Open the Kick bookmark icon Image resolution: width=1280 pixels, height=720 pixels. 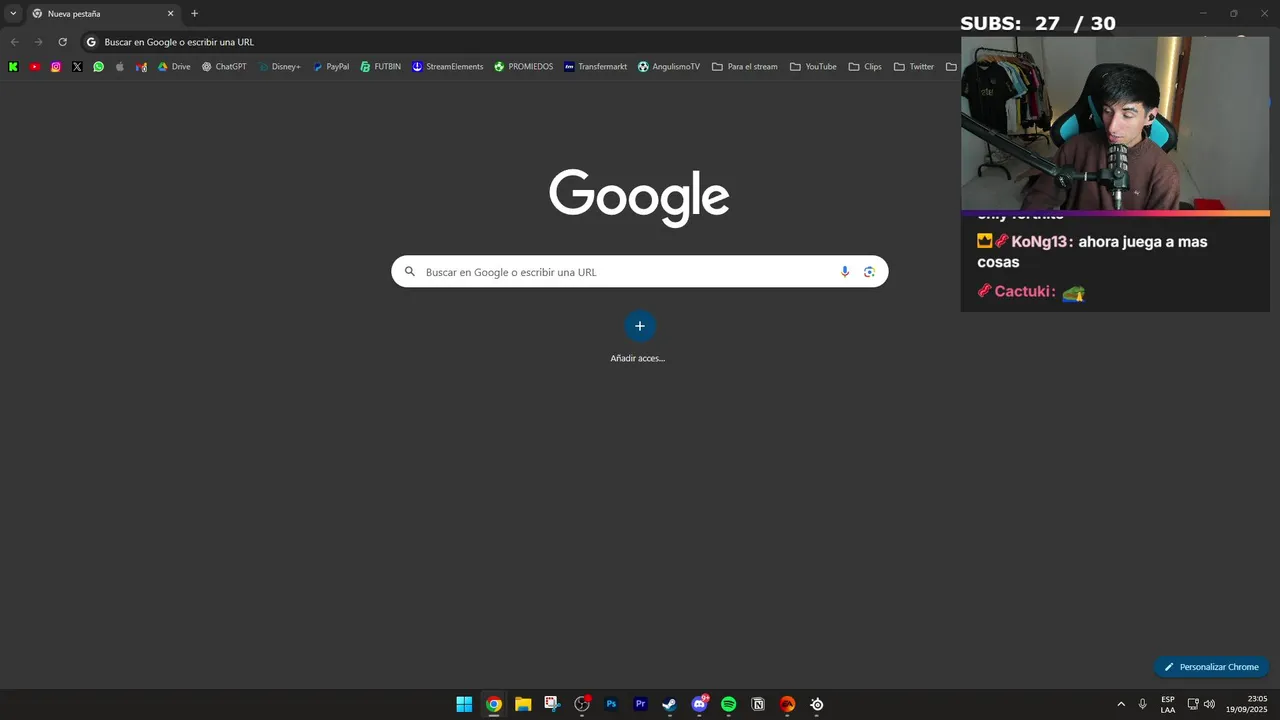(x=13, y=67)
